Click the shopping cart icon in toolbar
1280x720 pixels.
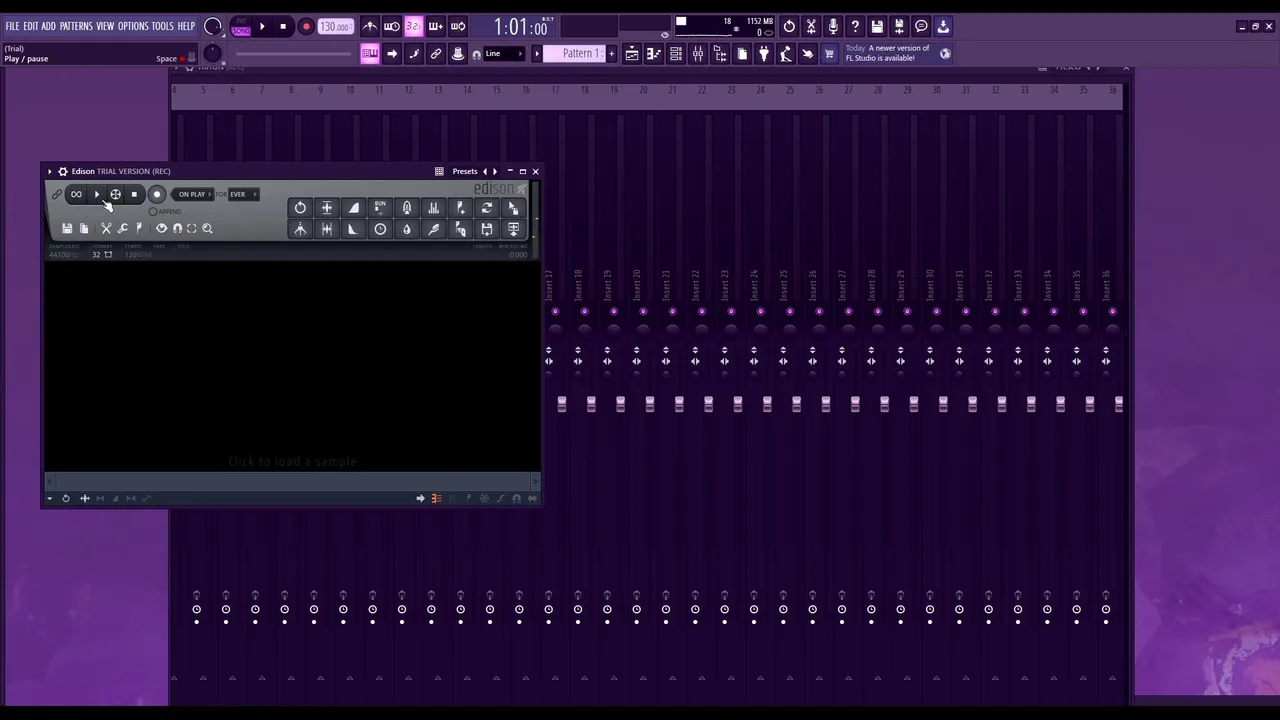point(829,54)
